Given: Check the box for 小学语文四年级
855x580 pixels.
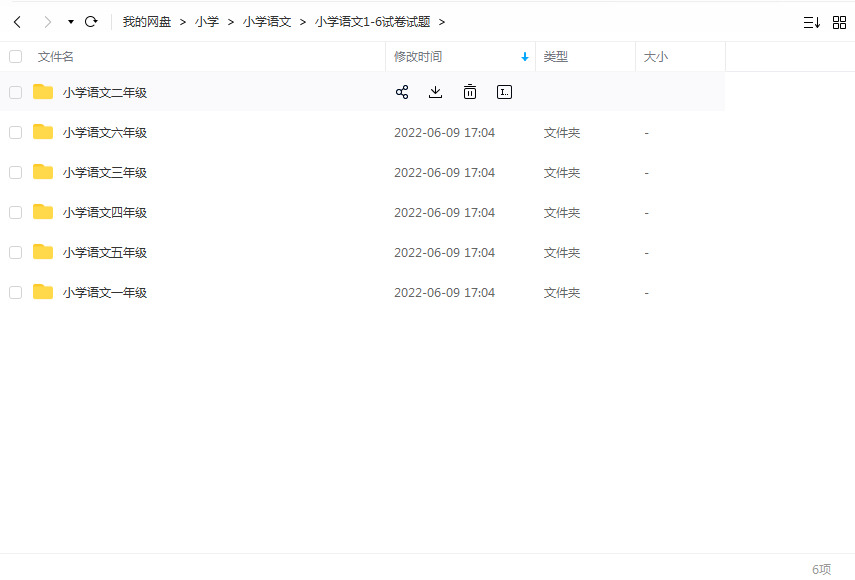Looking at the screenshot, I should (16, 213).
